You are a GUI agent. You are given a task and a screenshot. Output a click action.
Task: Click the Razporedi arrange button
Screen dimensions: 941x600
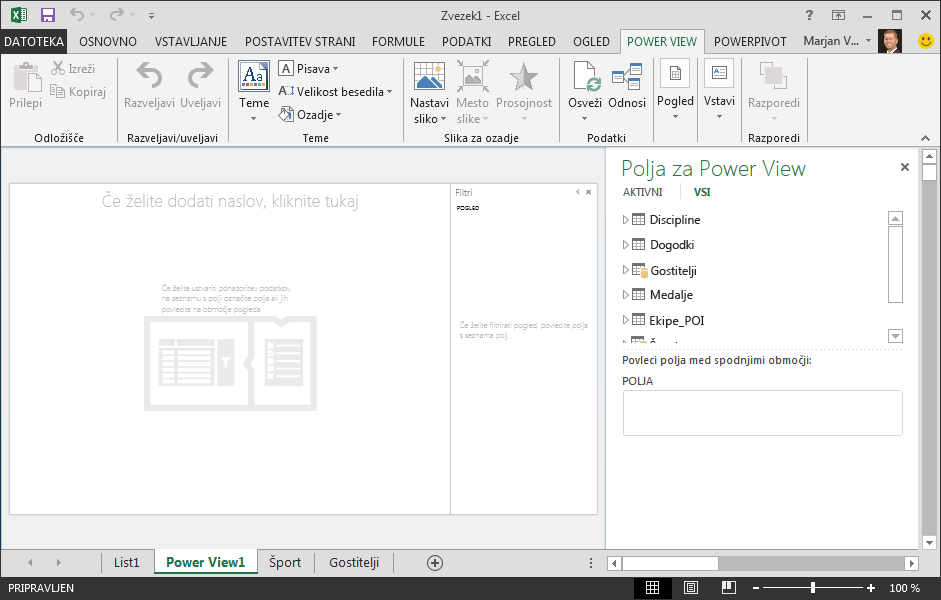[774, 91]
